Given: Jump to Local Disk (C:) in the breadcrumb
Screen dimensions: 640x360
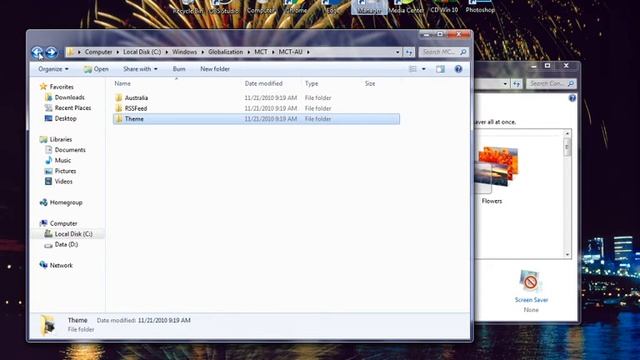Looking at the screenshot, I should [x=142, y=52].
